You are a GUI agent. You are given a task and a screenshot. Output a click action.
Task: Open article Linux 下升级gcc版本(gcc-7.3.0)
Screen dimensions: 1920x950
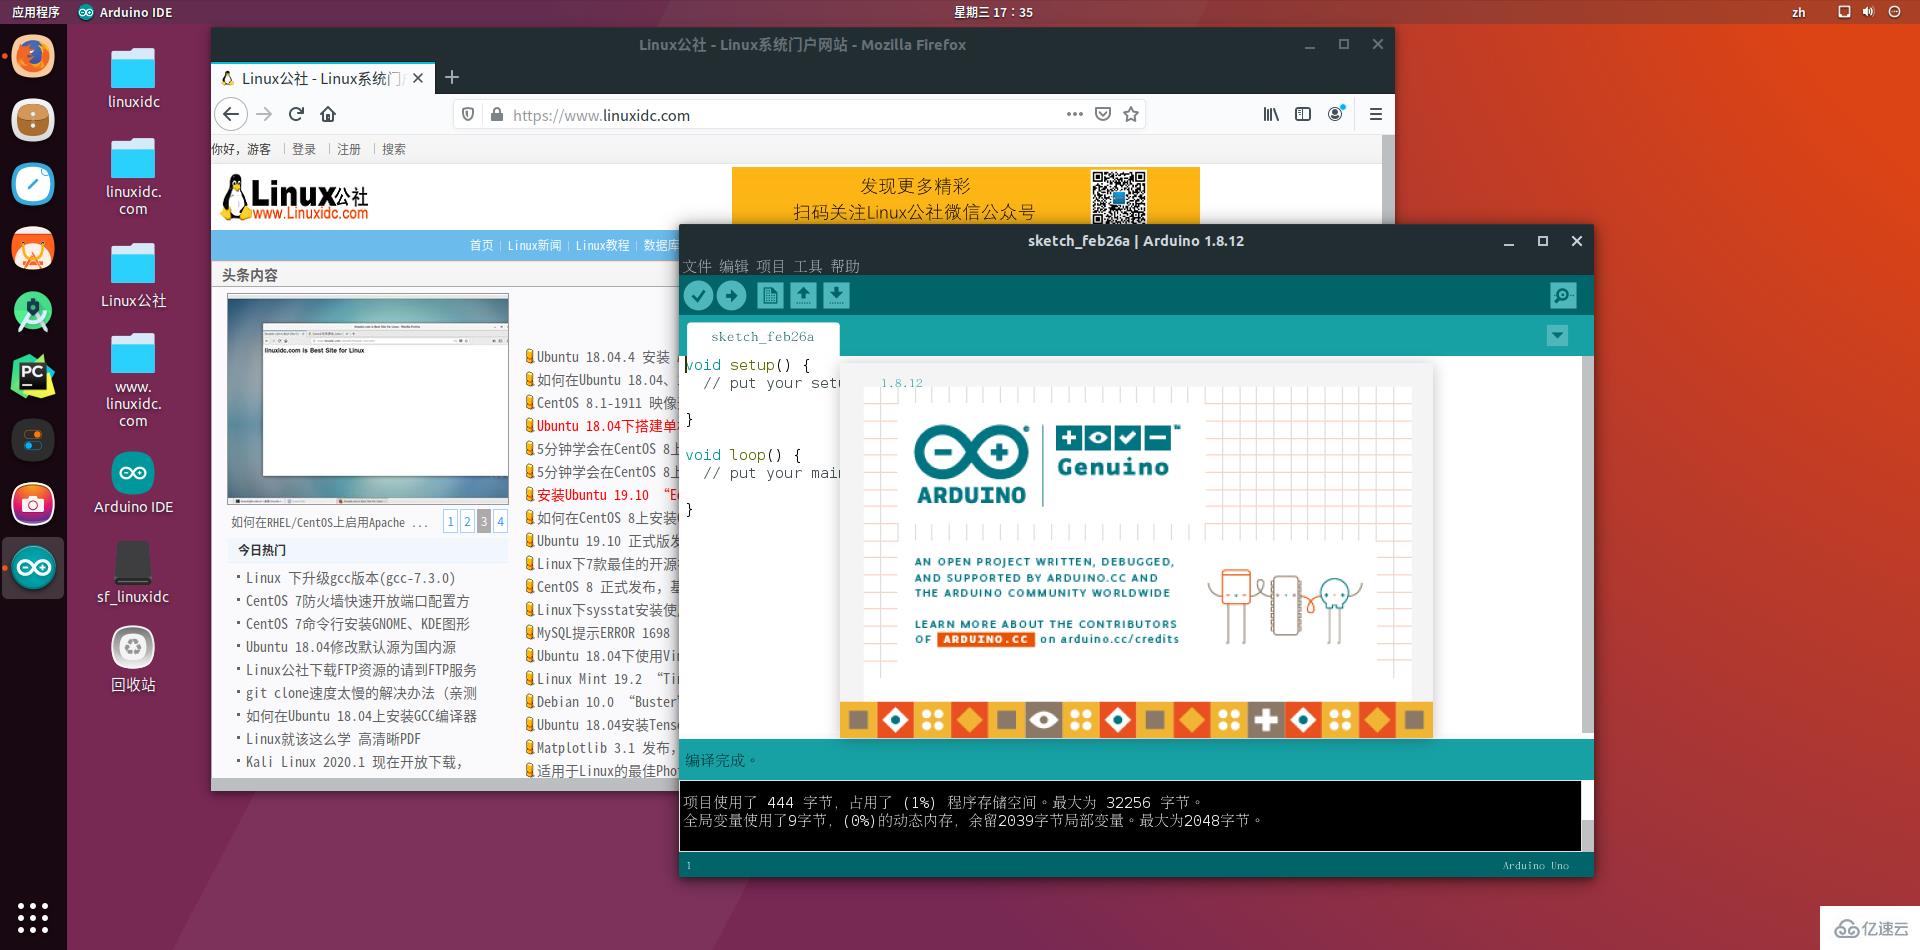click(x=350, y=578)
